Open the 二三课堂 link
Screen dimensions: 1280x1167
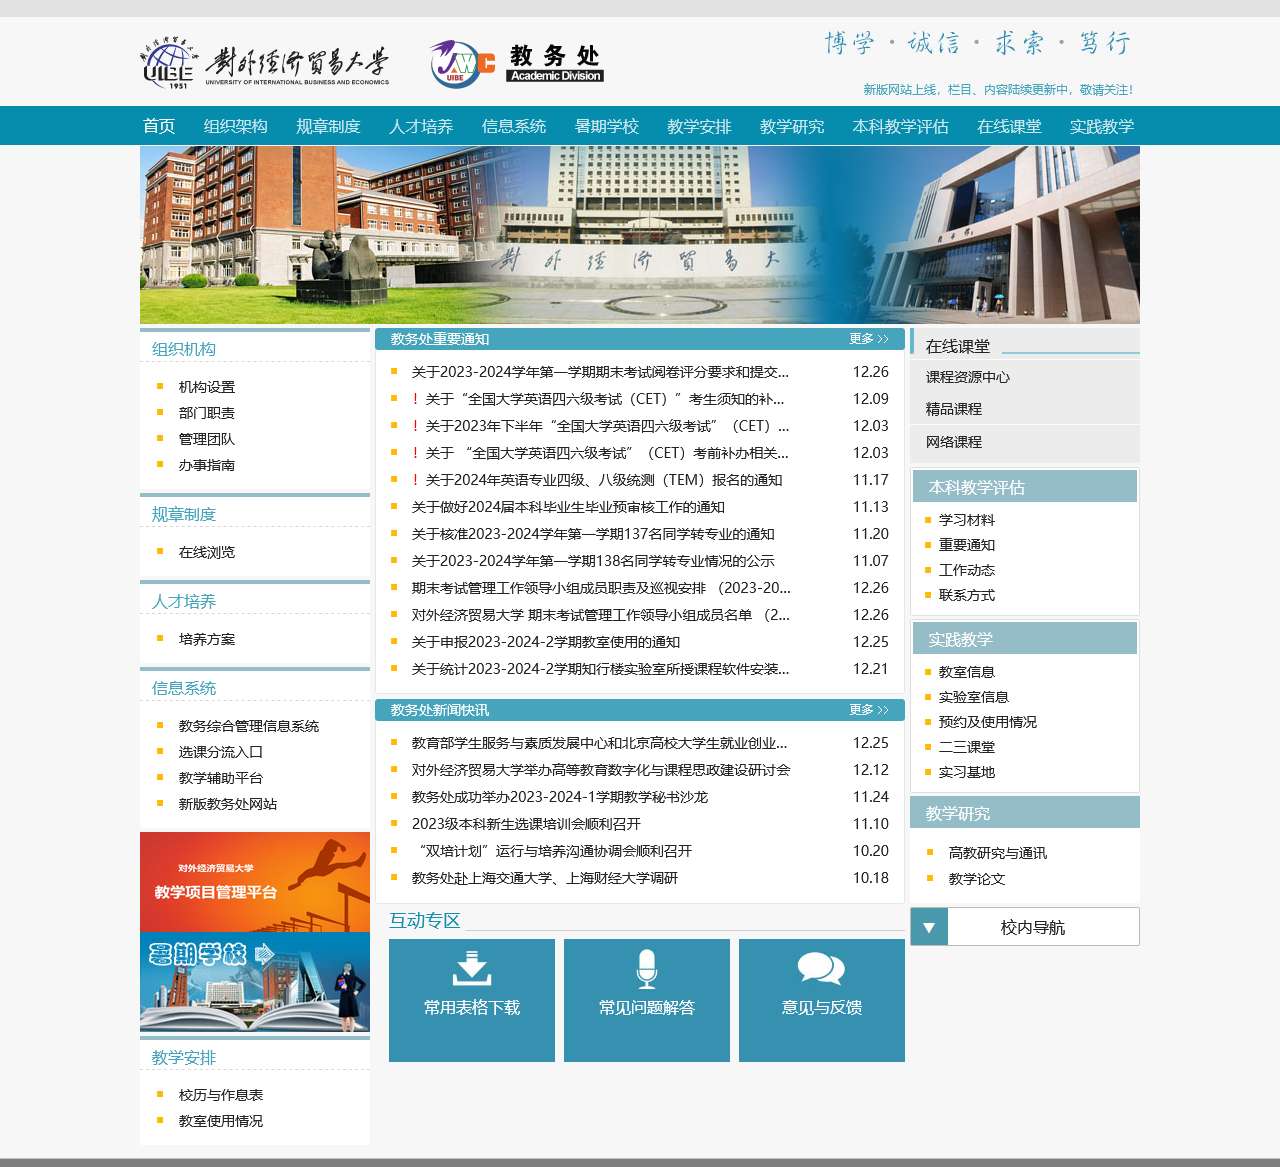[967, 747]
